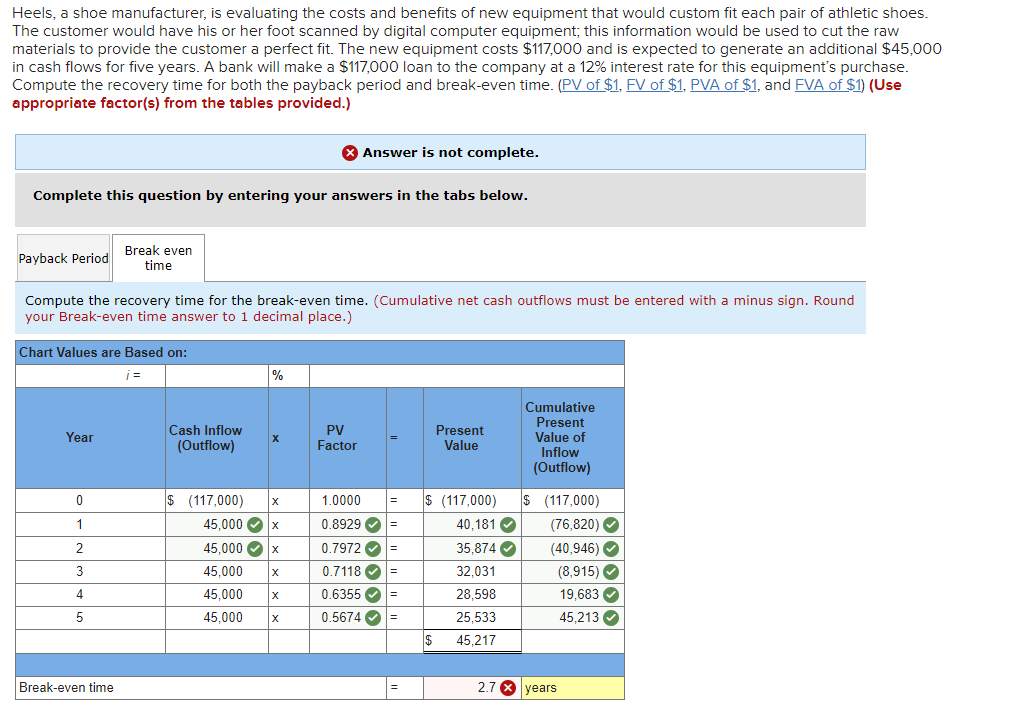
Task: Click green check beside cumulative value 19,683
Action: coord(611,595)
